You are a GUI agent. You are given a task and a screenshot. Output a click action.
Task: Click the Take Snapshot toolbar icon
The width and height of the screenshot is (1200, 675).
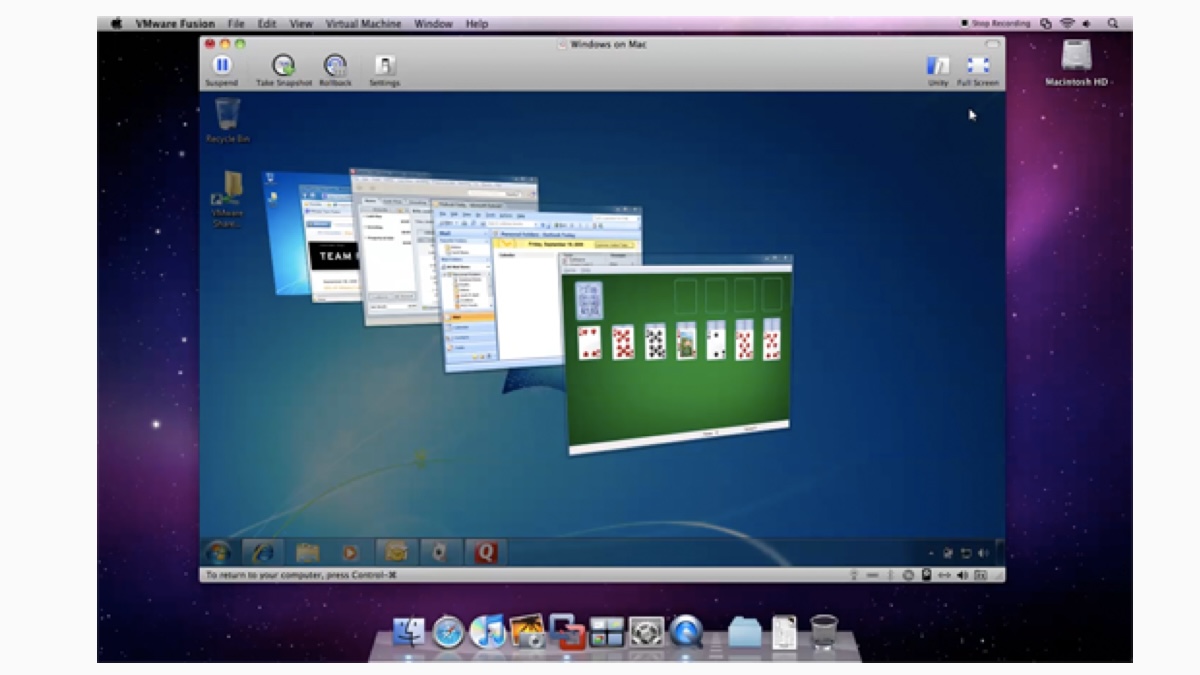[284, 66]
